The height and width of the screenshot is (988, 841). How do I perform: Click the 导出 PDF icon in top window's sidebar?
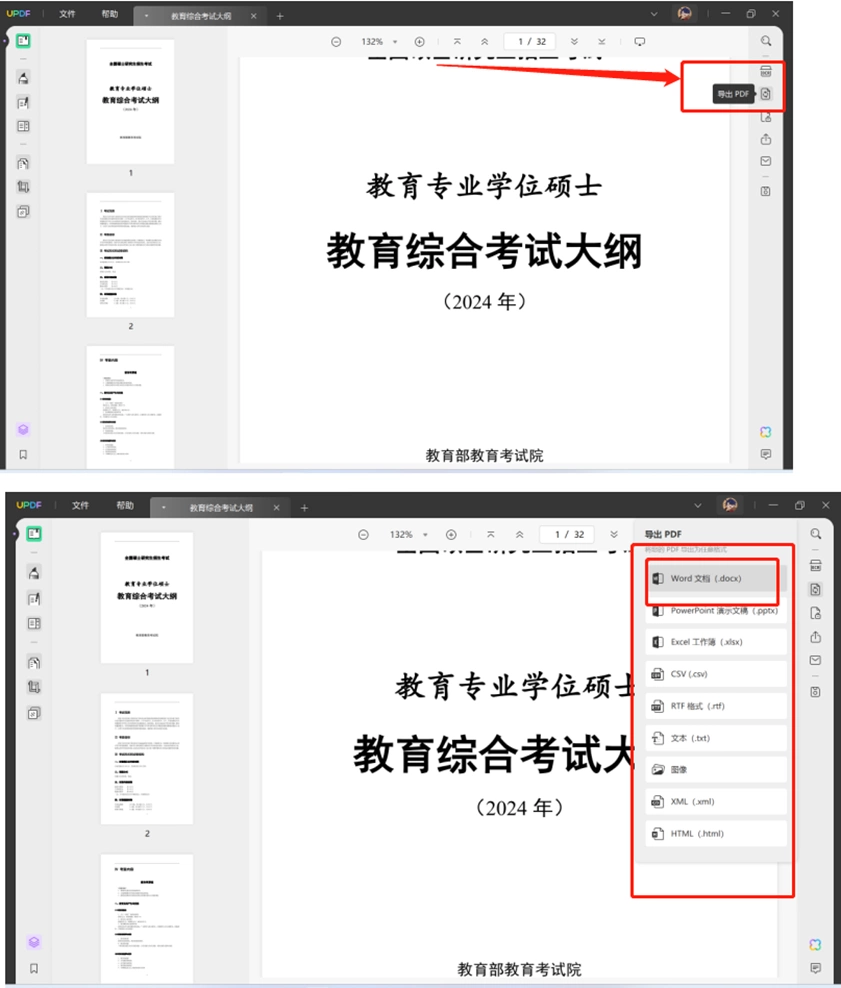click(765, 94)
